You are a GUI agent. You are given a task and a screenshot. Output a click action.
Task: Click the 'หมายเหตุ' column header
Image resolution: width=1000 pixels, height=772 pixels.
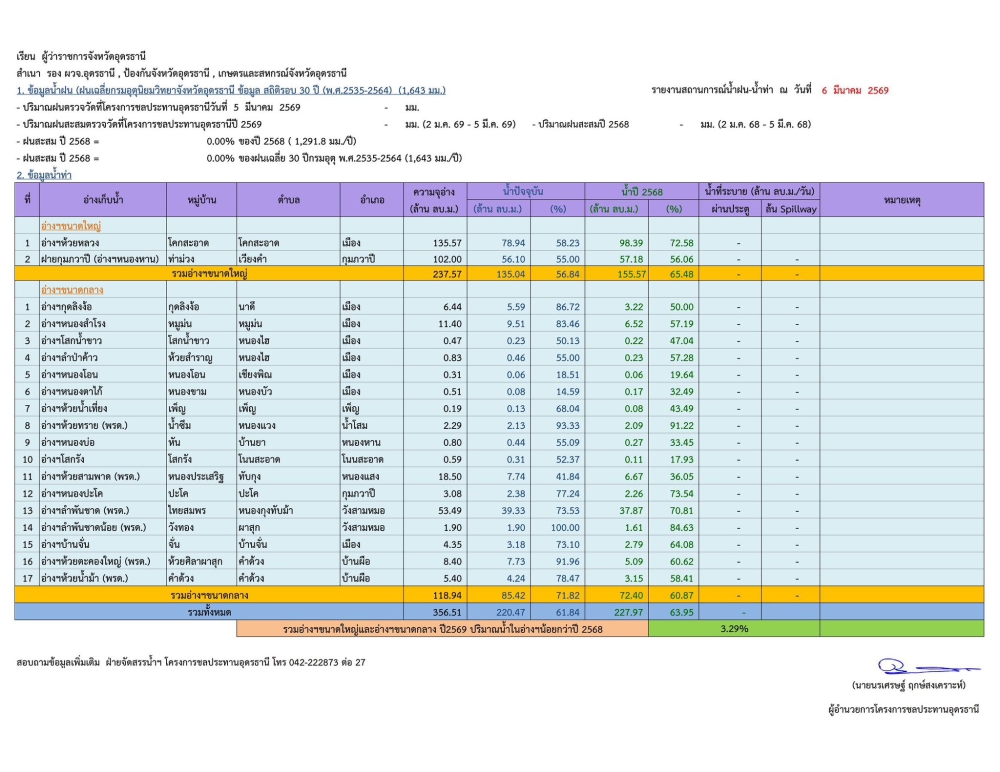click(x=901, y=200)
